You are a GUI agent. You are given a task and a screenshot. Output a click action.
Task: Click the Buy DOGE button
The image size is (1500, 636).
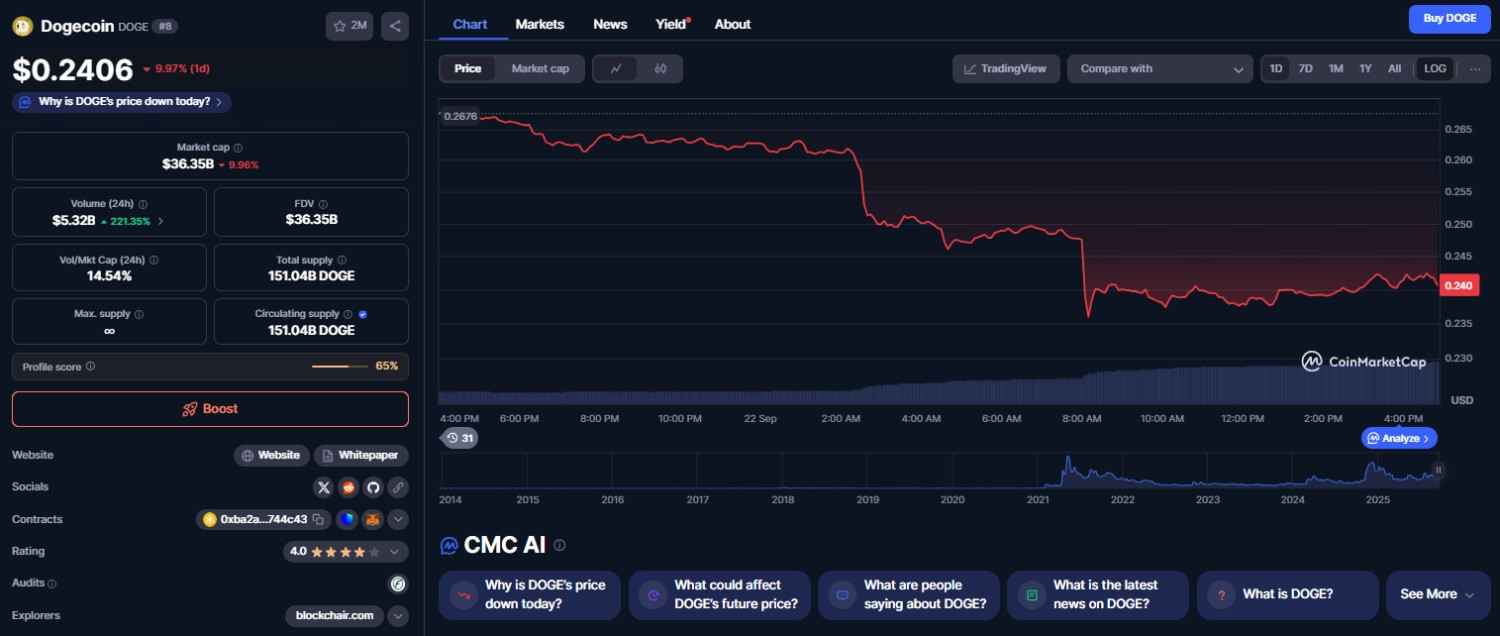pyautogui.click(x=1449, y=19)
